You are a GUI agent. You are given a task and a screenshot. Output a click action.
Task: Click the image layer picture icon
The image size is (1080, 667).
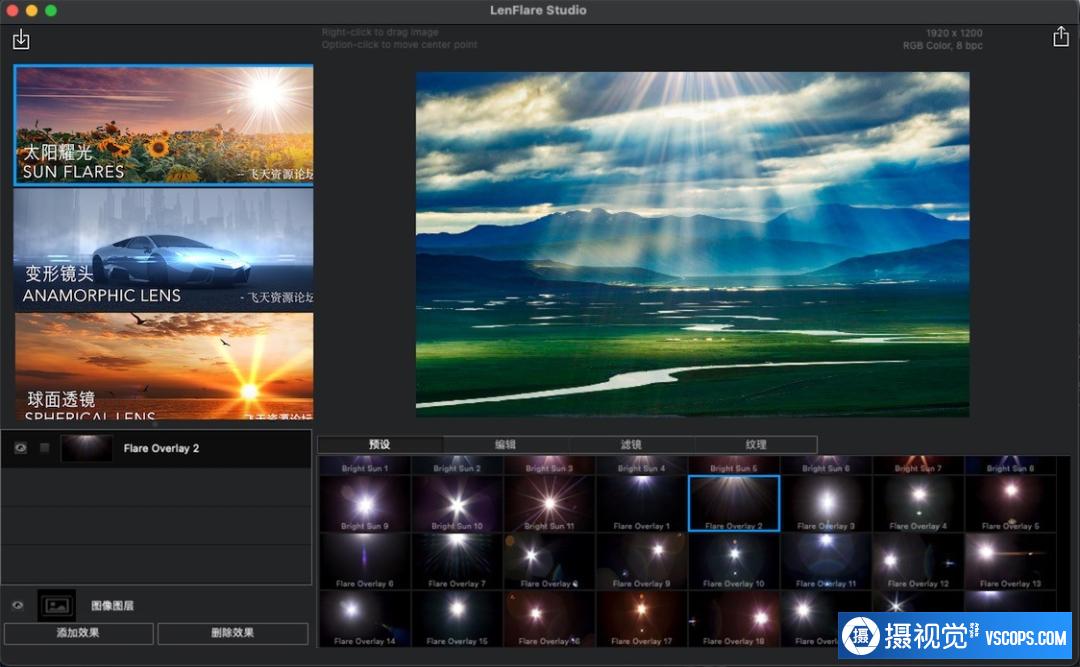tap(56, 606)
